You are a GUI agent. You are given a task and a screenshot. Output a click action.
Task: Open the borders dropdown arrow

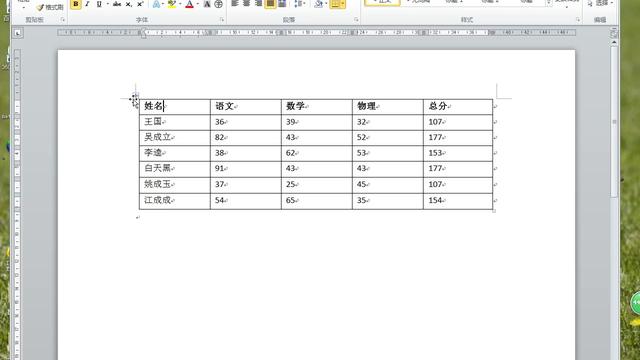343,4
